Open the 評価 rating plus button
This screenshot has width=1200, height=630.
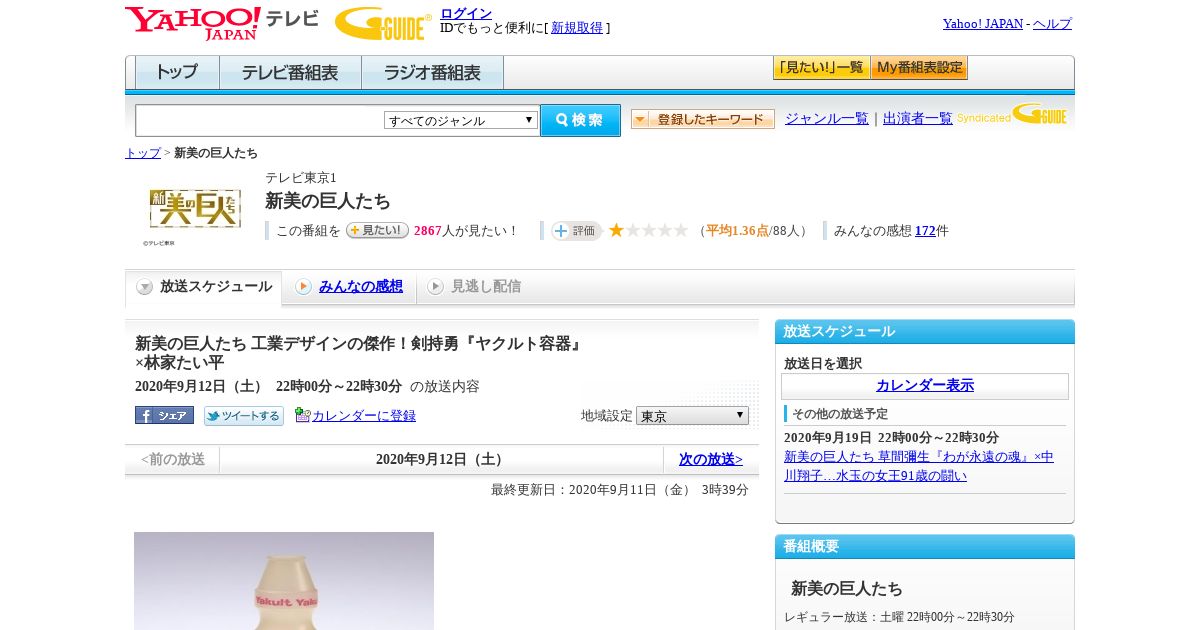pos(575,230)
